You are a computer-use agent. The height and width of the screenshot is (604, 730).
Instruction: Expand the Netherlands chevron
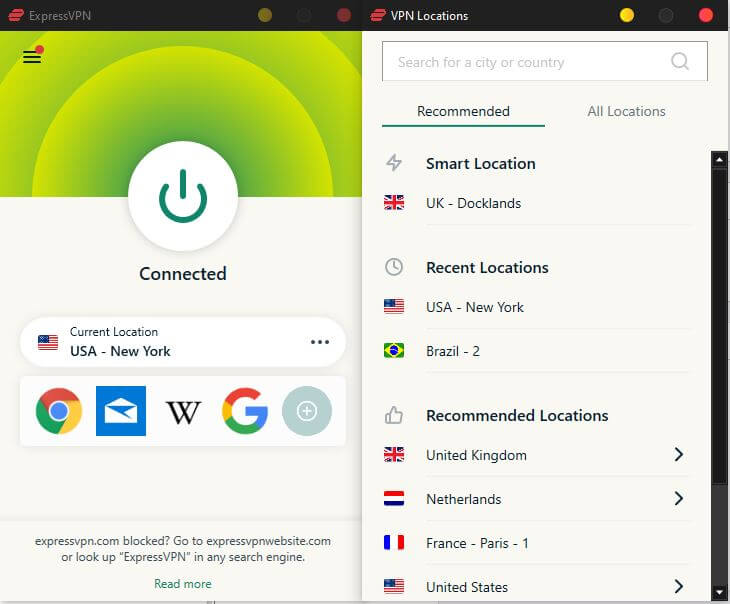(679, 498)
